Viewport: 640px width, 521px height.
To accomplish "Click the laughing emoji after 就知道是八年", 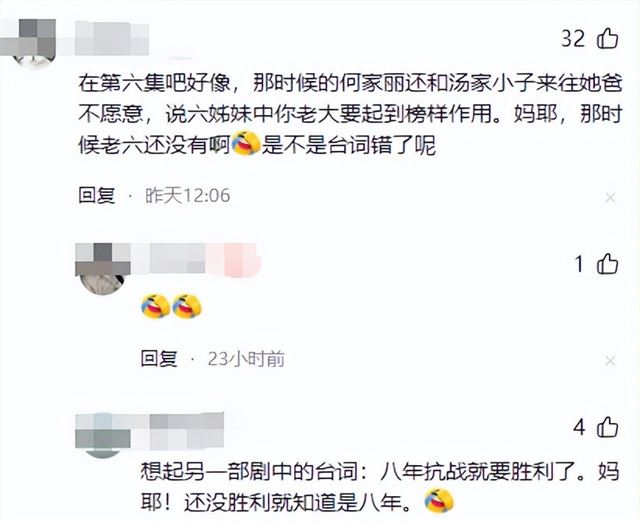I will coord(439,501).
